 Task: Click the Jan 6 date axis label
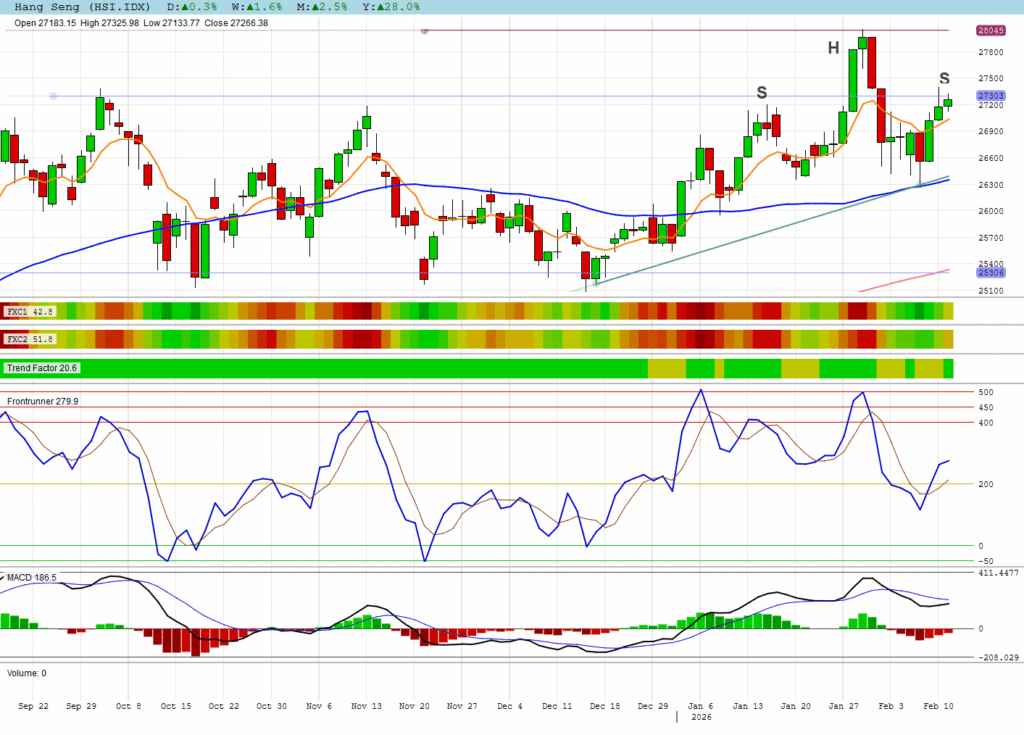(700, 705)
